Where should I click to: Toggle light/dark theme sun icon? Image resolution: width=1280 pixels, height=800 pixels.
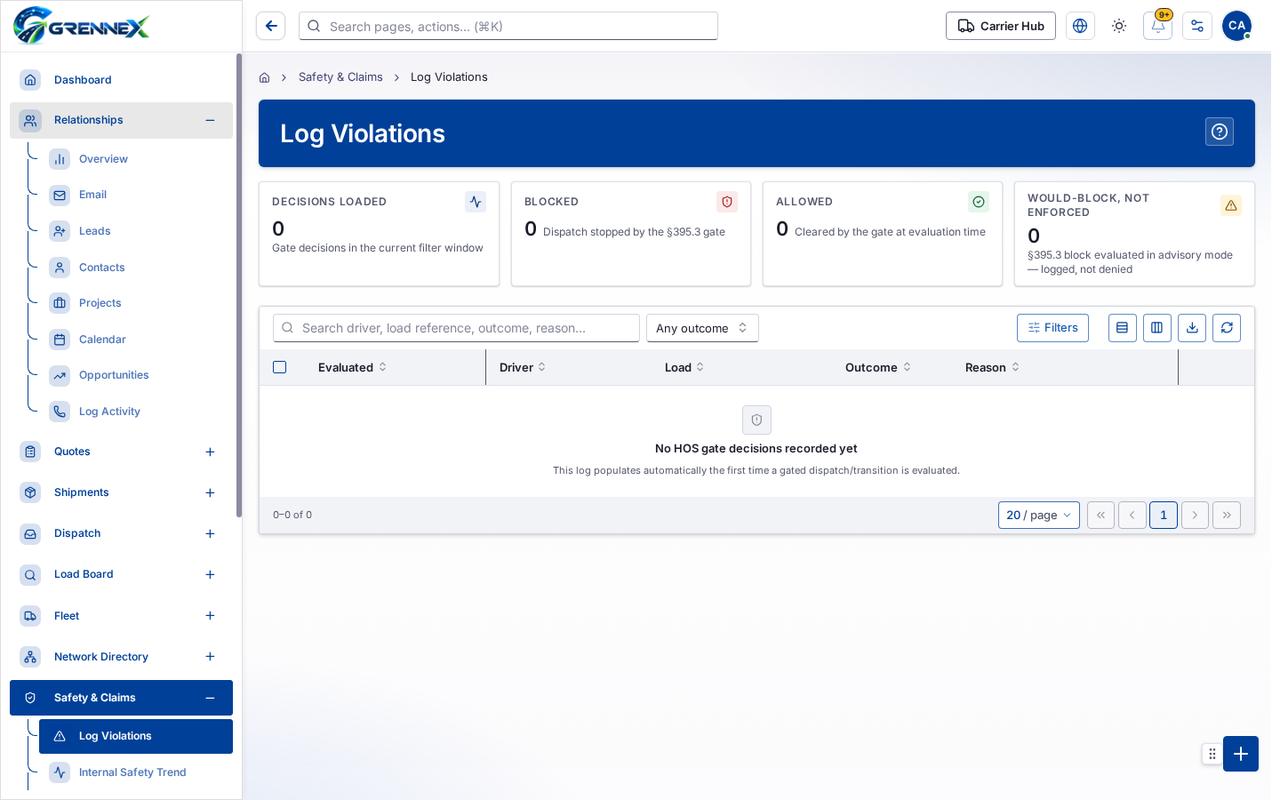click(x=1119, y=26)
